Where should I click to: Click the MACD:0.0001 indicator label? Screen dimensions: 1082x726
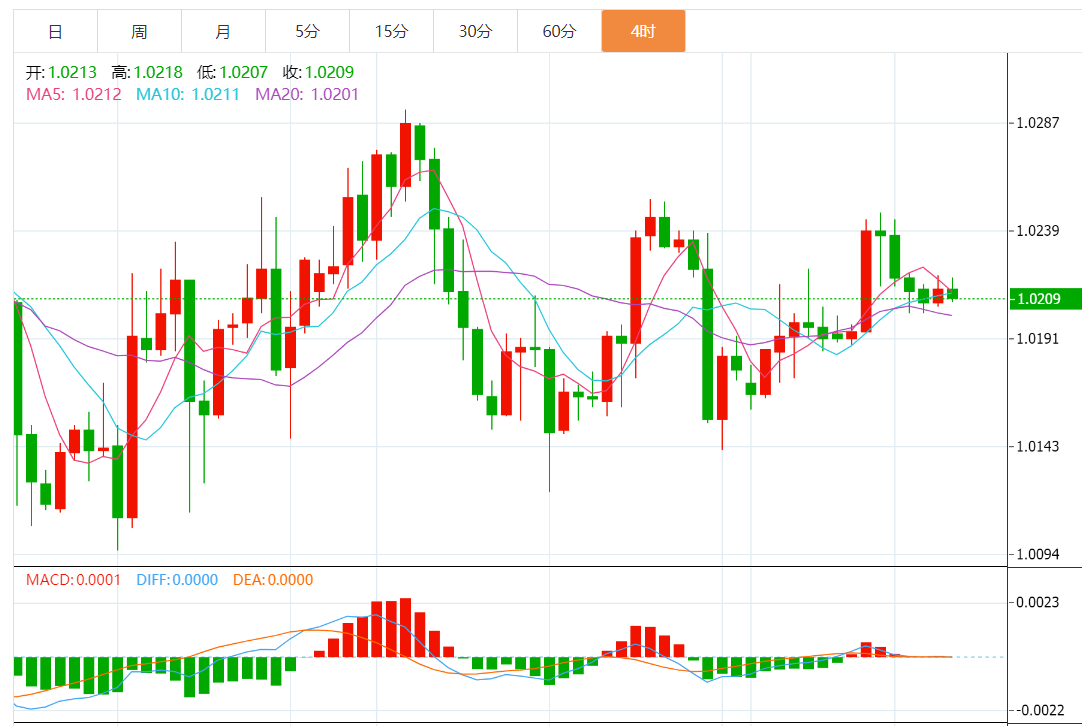pos(73,580)
